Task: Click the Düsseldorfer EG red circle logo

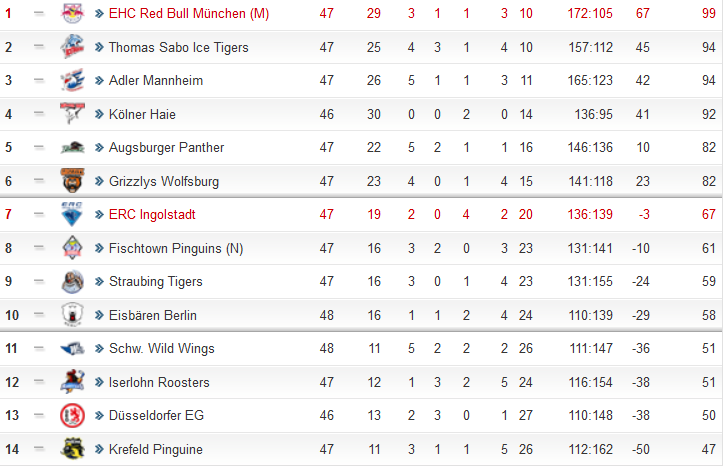Action: pyautogui.click(x=72, y=415)
